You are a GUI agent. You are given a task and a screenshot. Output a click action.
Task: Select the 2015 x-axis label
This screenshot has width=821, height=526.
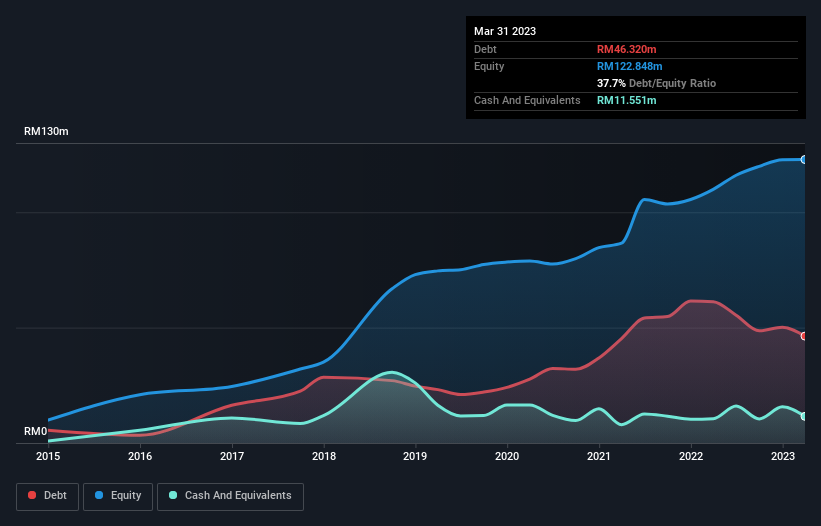point(48,456)
